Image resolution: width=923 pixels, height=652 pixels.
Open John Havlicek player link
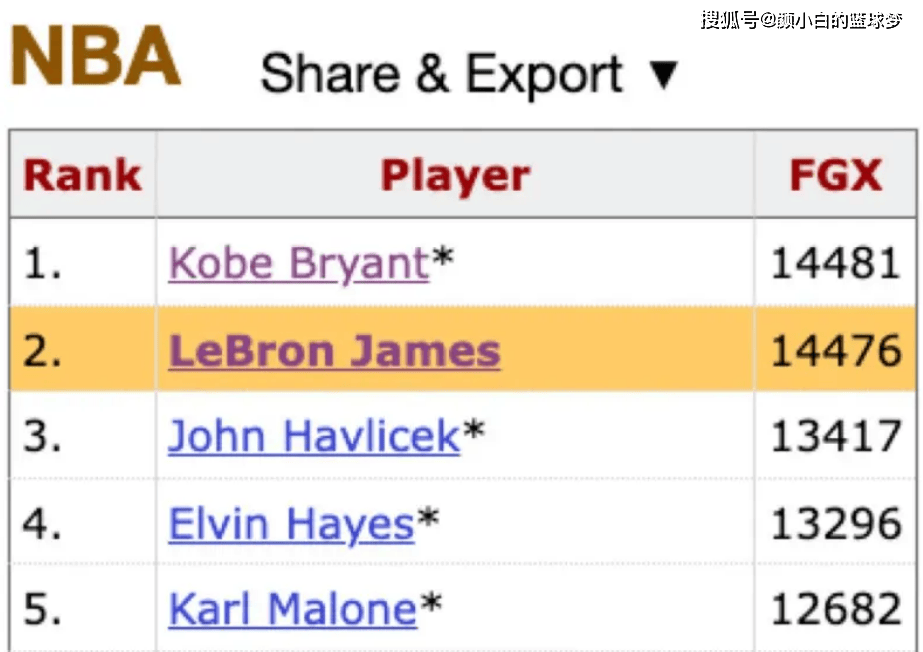pos(314,436)
